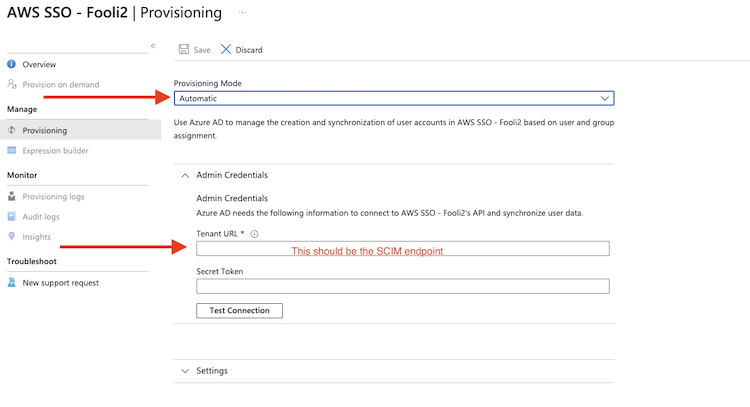Click the Manage section heading
The height and width of the screenshot is (407, 750).
[22, 109]
